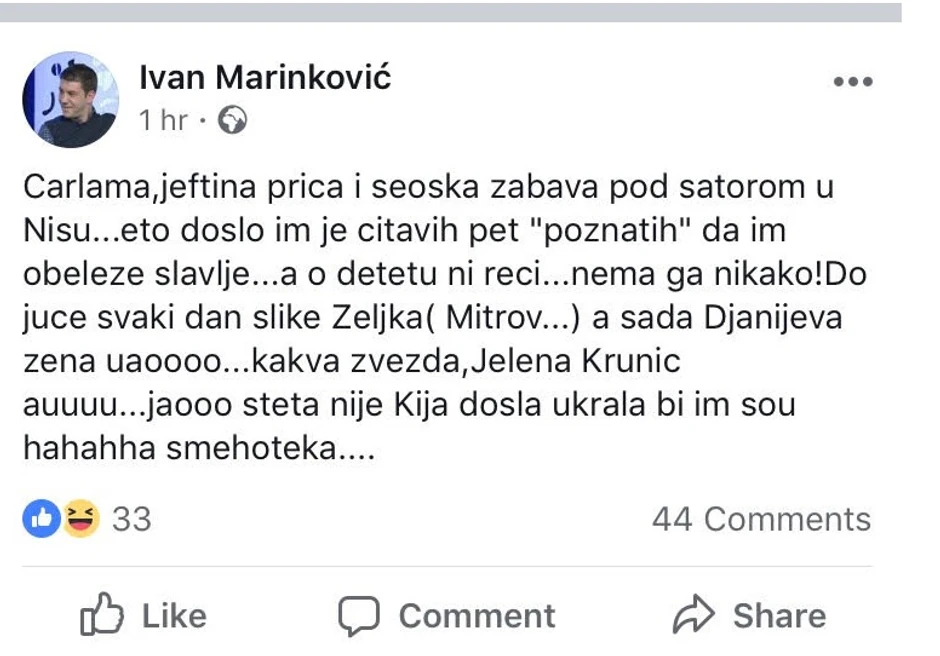The image size is (940, 656).
Task: Open the 44 Comments link
Action: coord(761,519)
